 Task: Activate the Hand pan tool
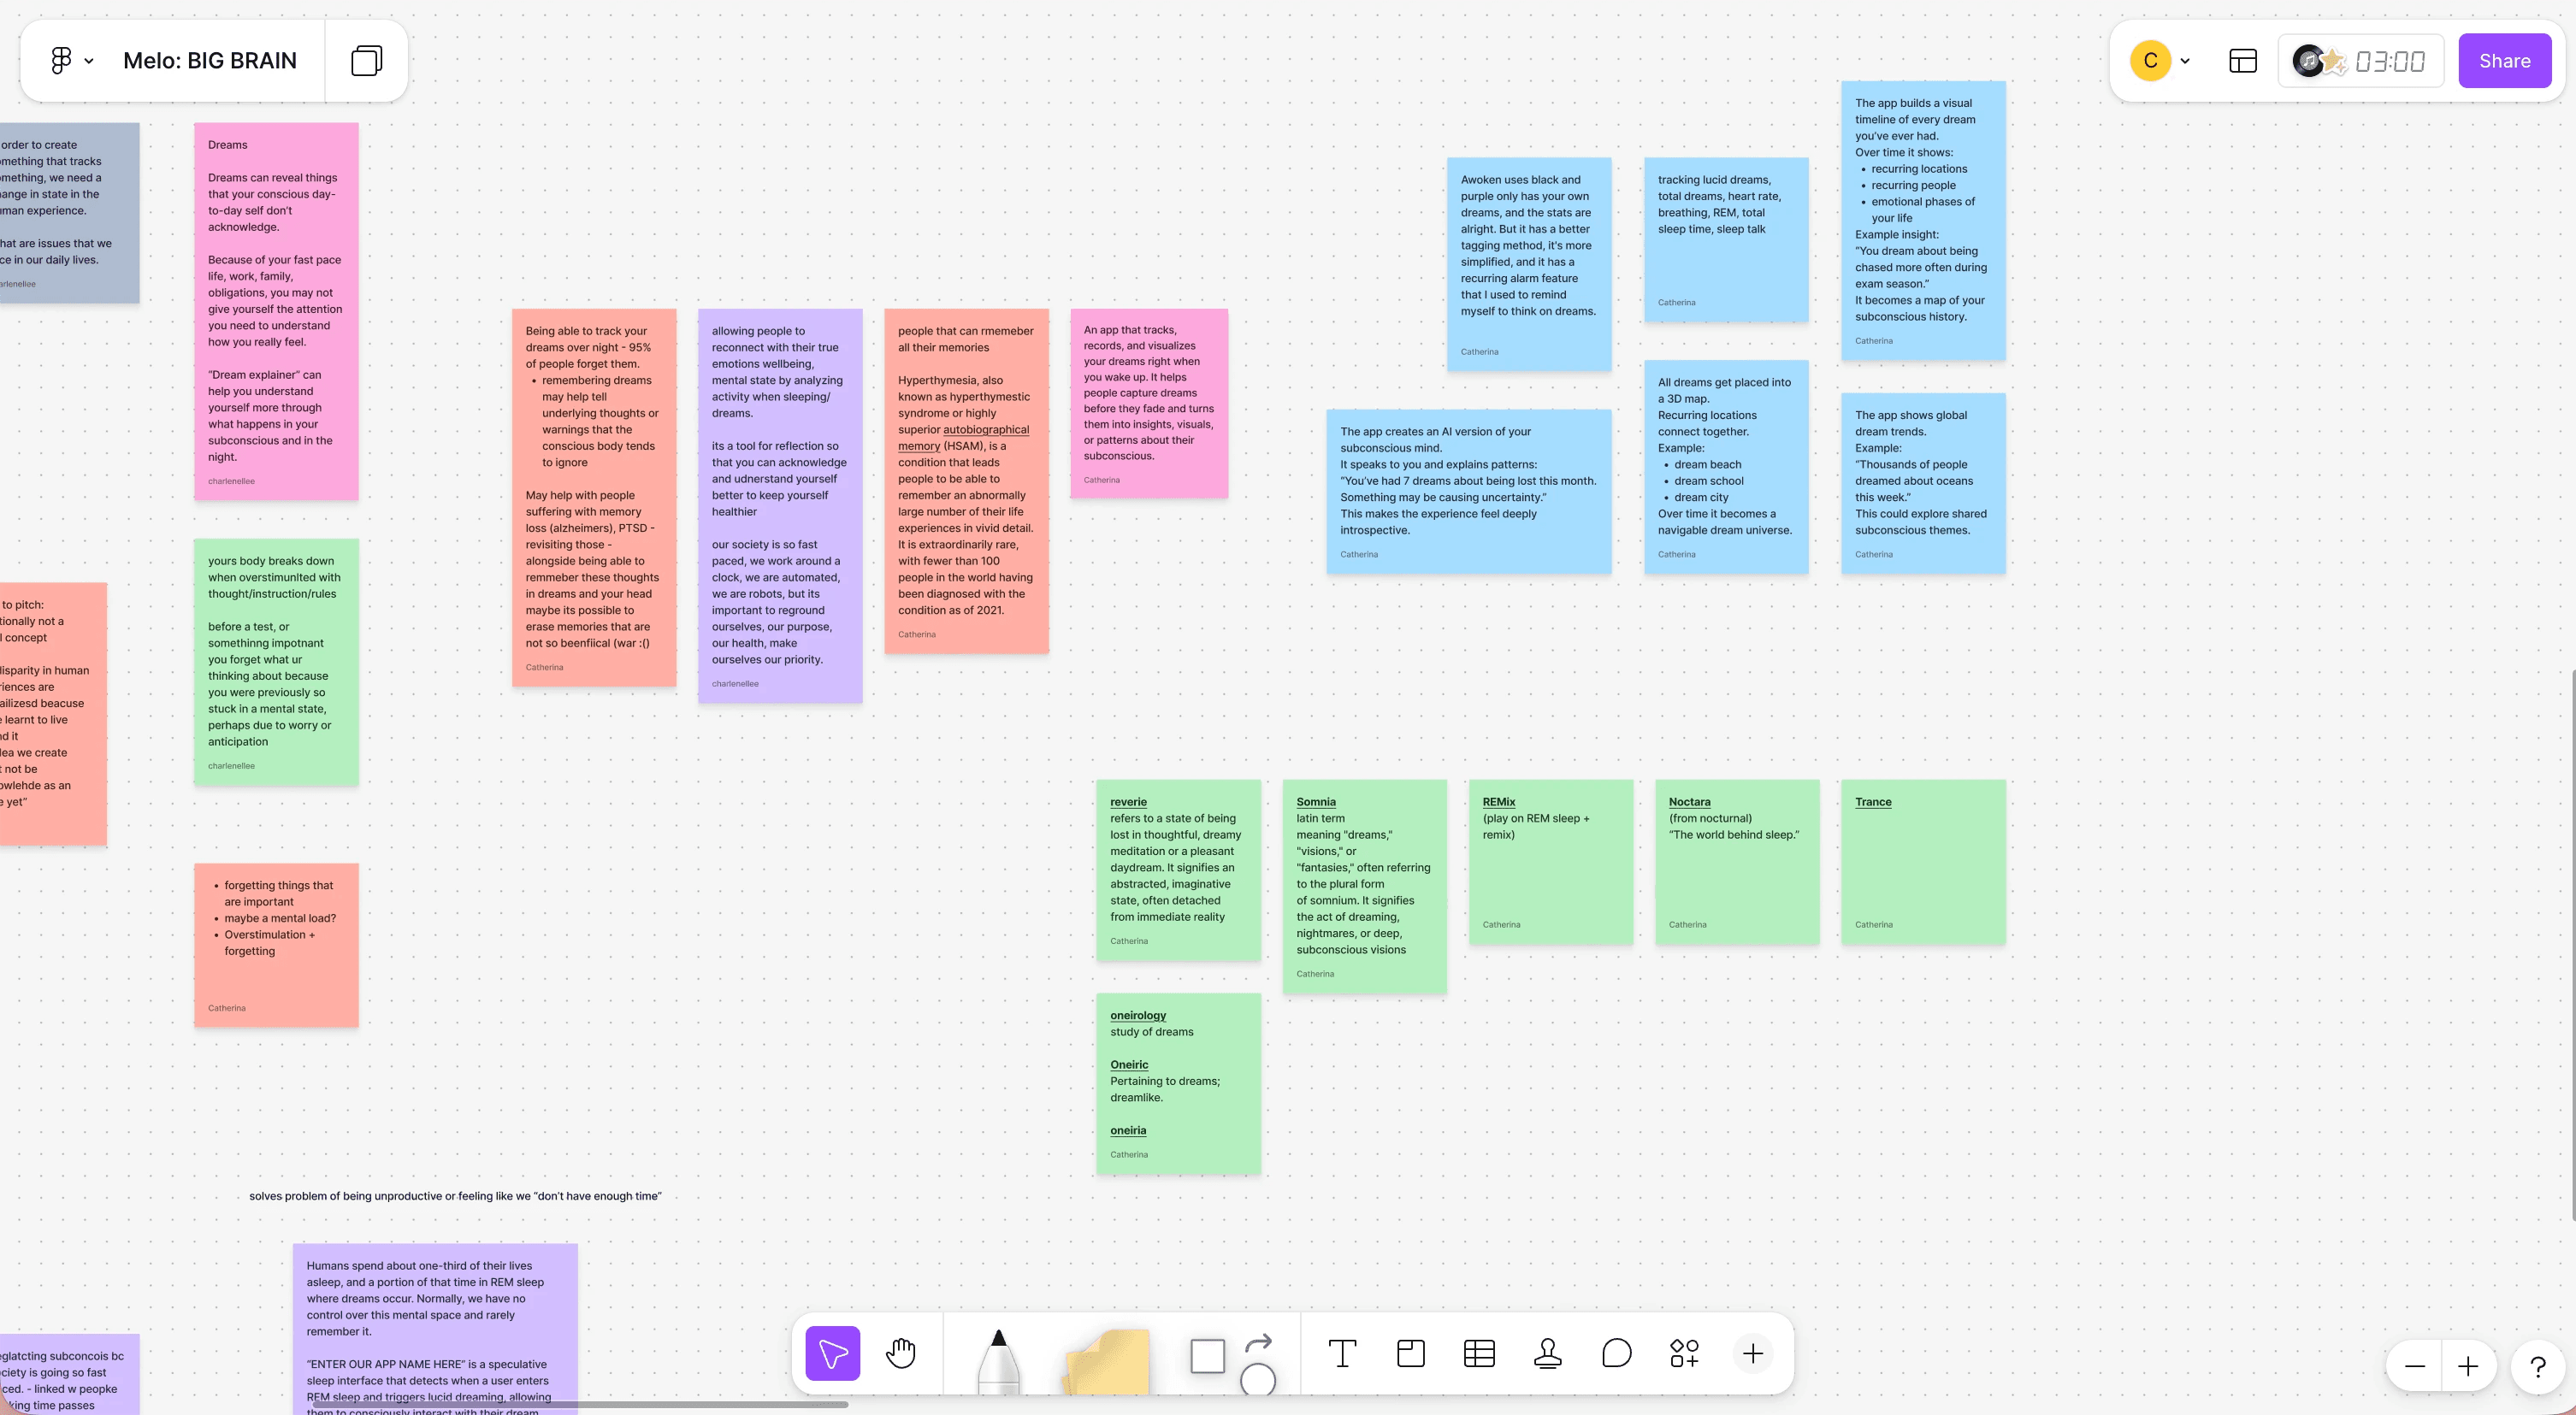(x=901, y=1353)
